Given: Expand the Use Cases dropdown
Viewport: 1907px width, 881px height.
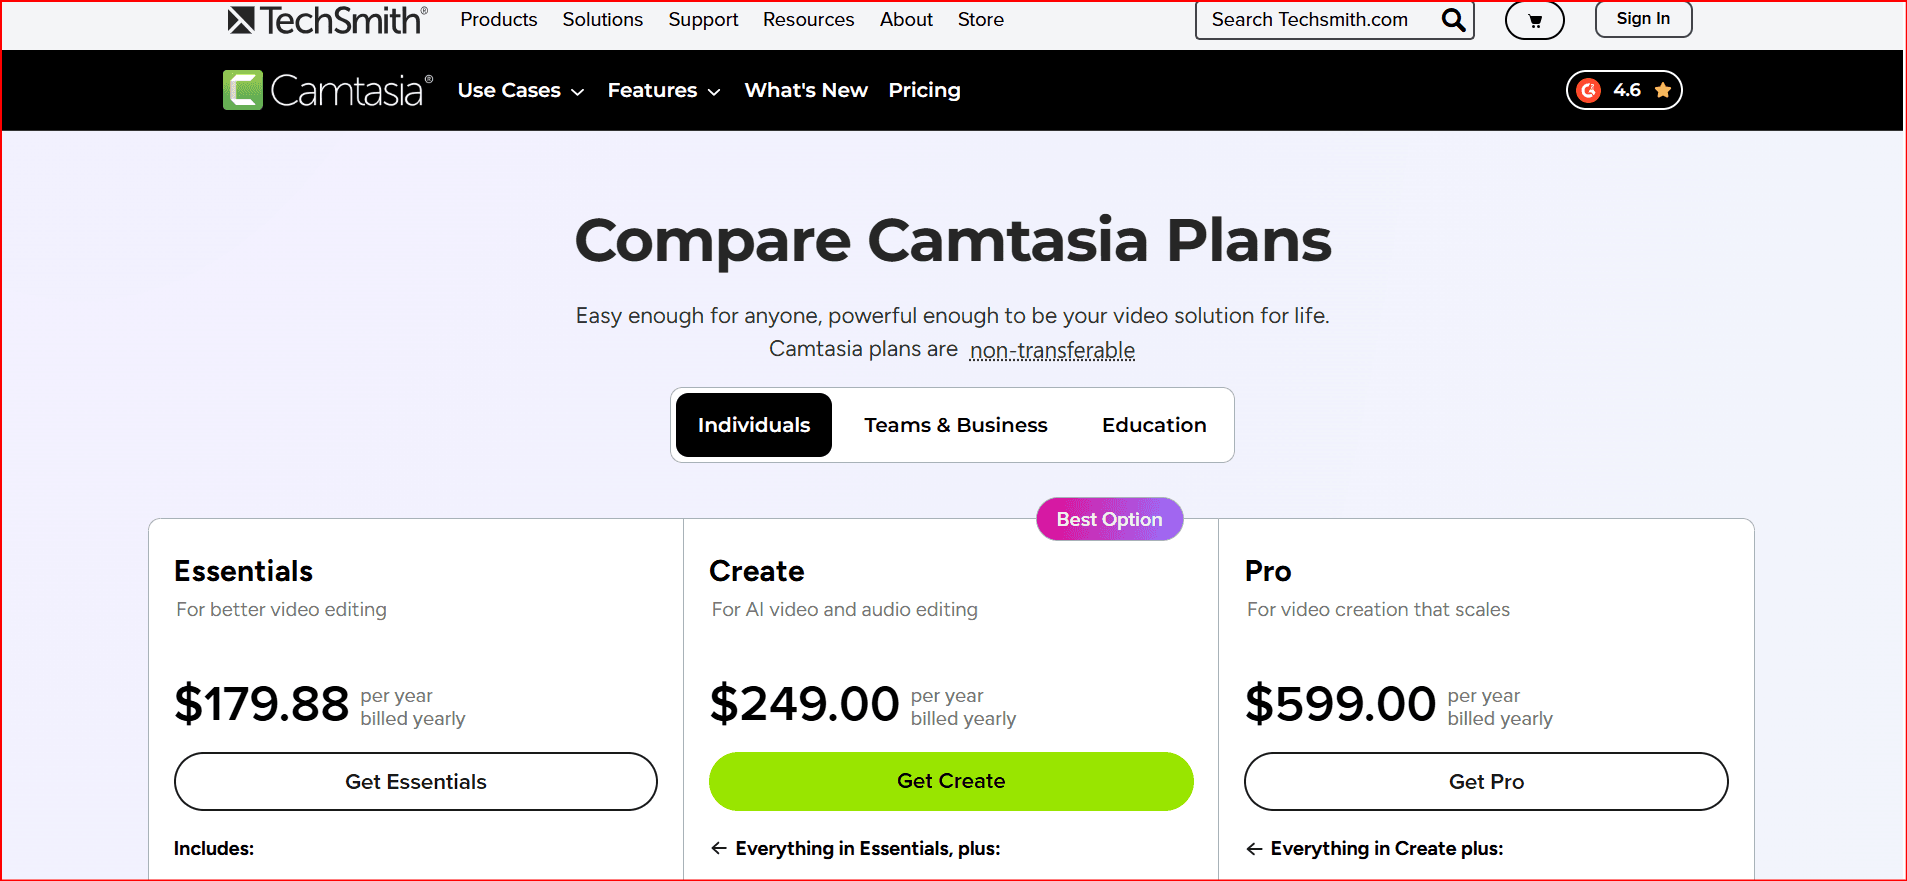Looking at the screenshot, I should pos(520,90).
